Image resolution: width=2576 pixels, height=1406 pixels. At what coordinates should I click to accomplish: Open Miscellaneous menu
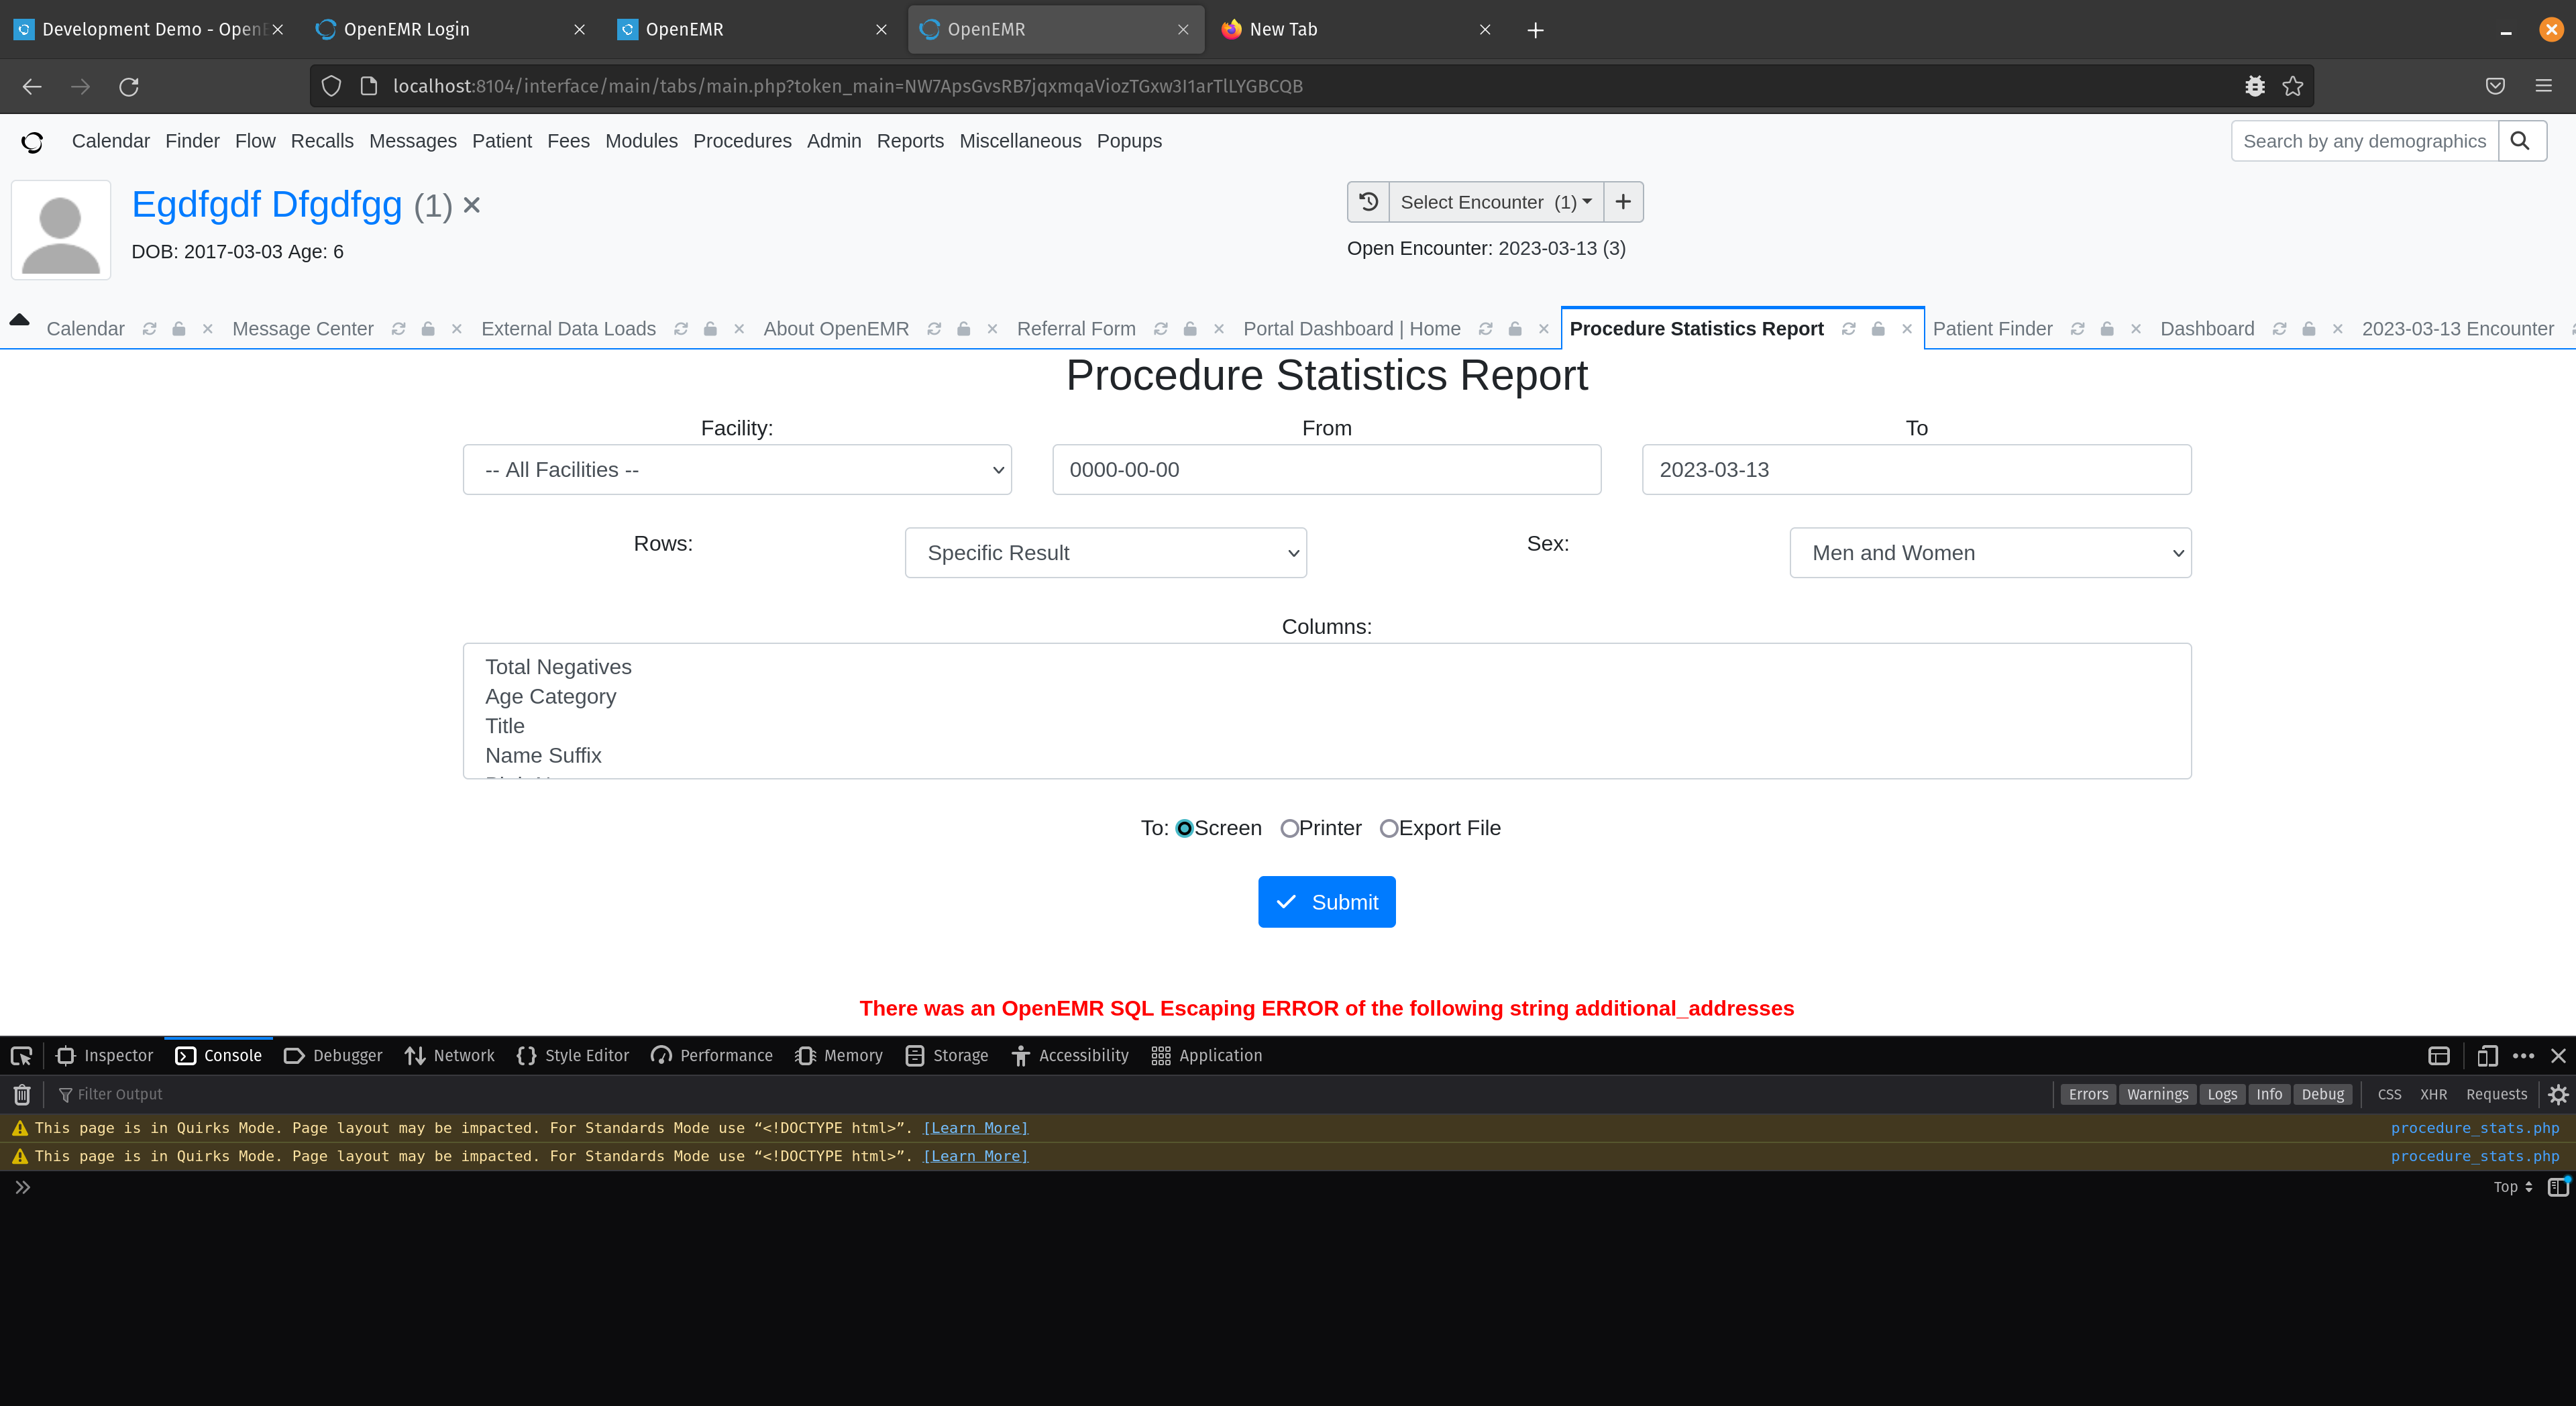click(x=1020, y=142)
